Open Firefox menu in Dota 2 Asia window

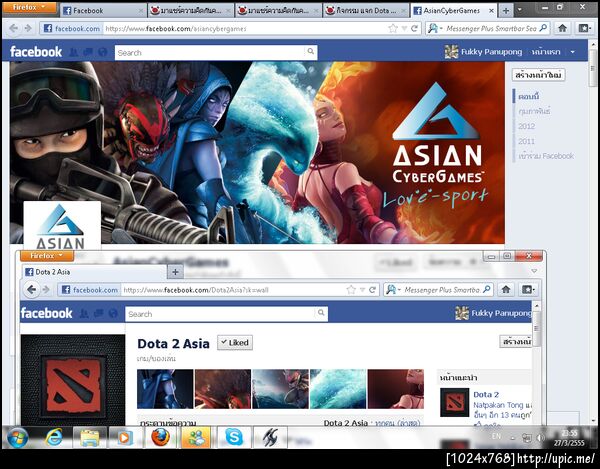47,256
